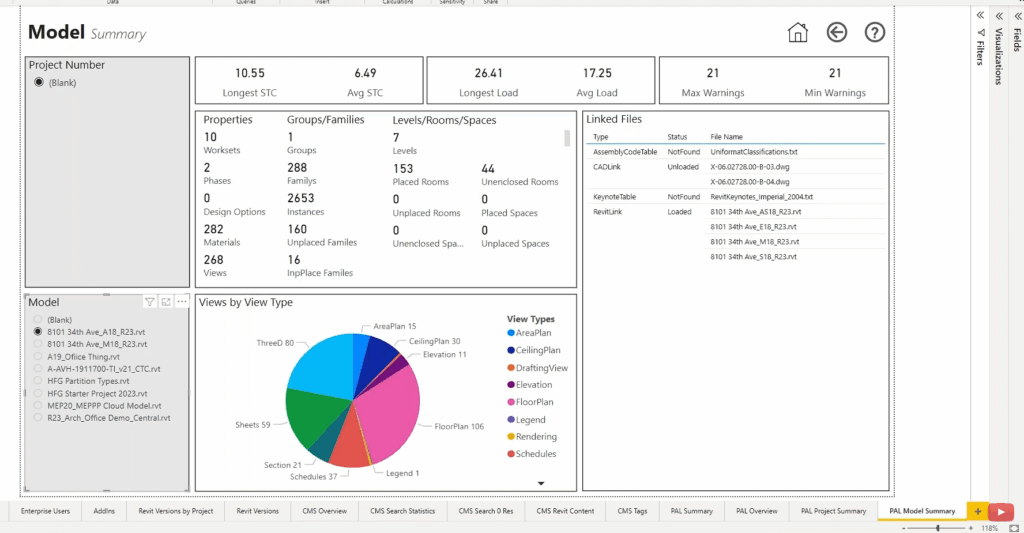Click the Home icon in report header
The image size is (1024, 533).
(797, 32)
